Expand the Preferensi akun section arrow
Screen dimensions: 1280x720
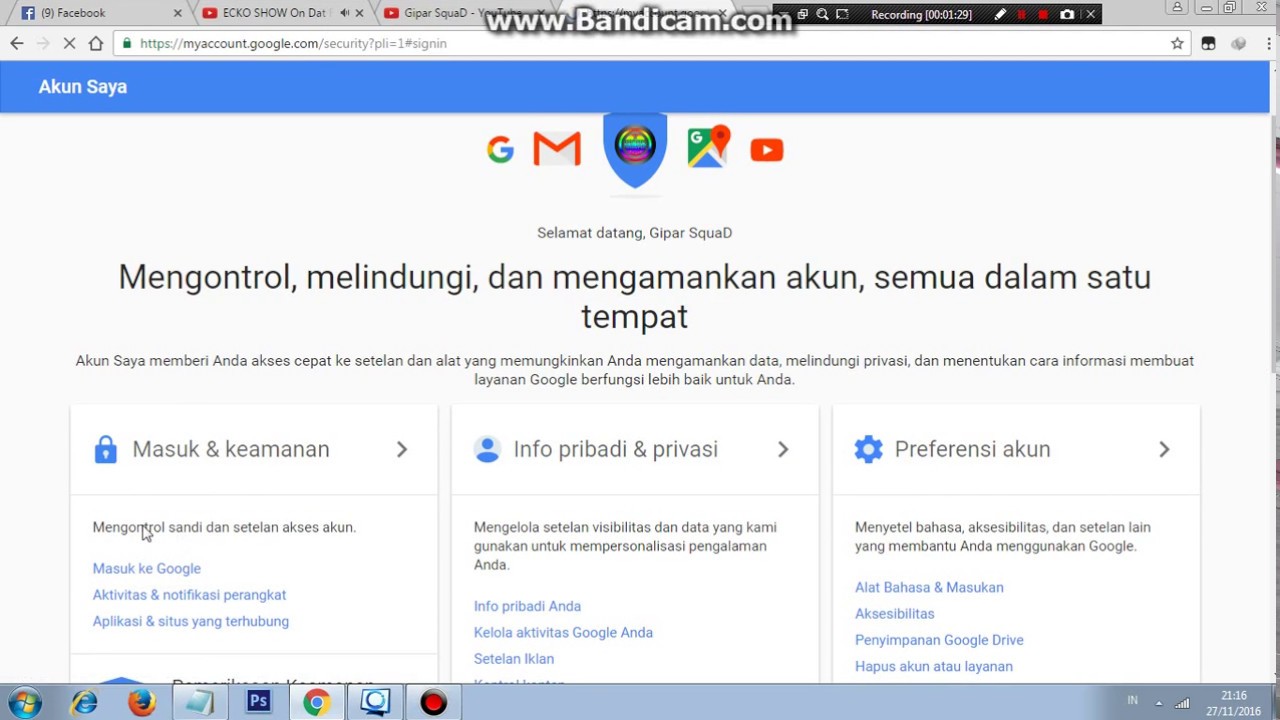pyautogui.click(x=1164, y=449)
